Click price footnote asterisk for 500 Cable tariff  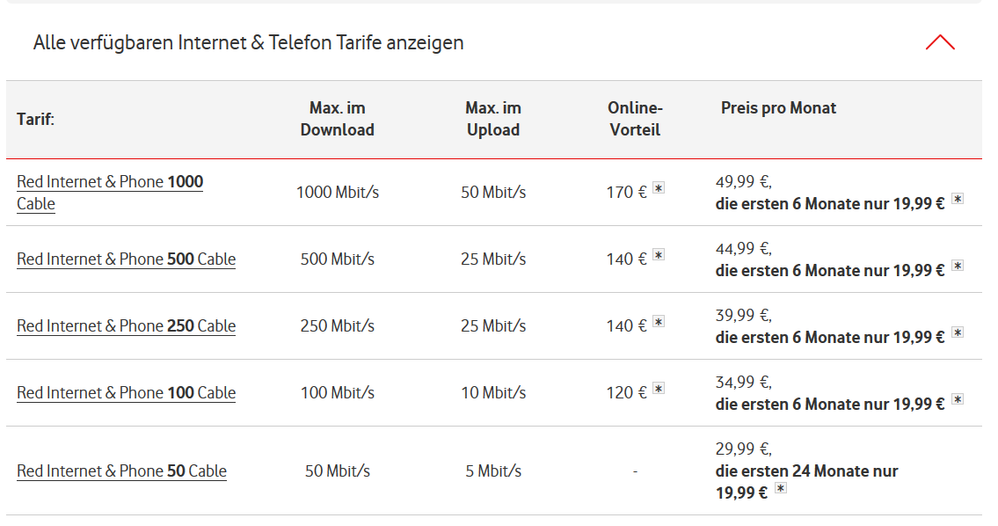(957, 266)
